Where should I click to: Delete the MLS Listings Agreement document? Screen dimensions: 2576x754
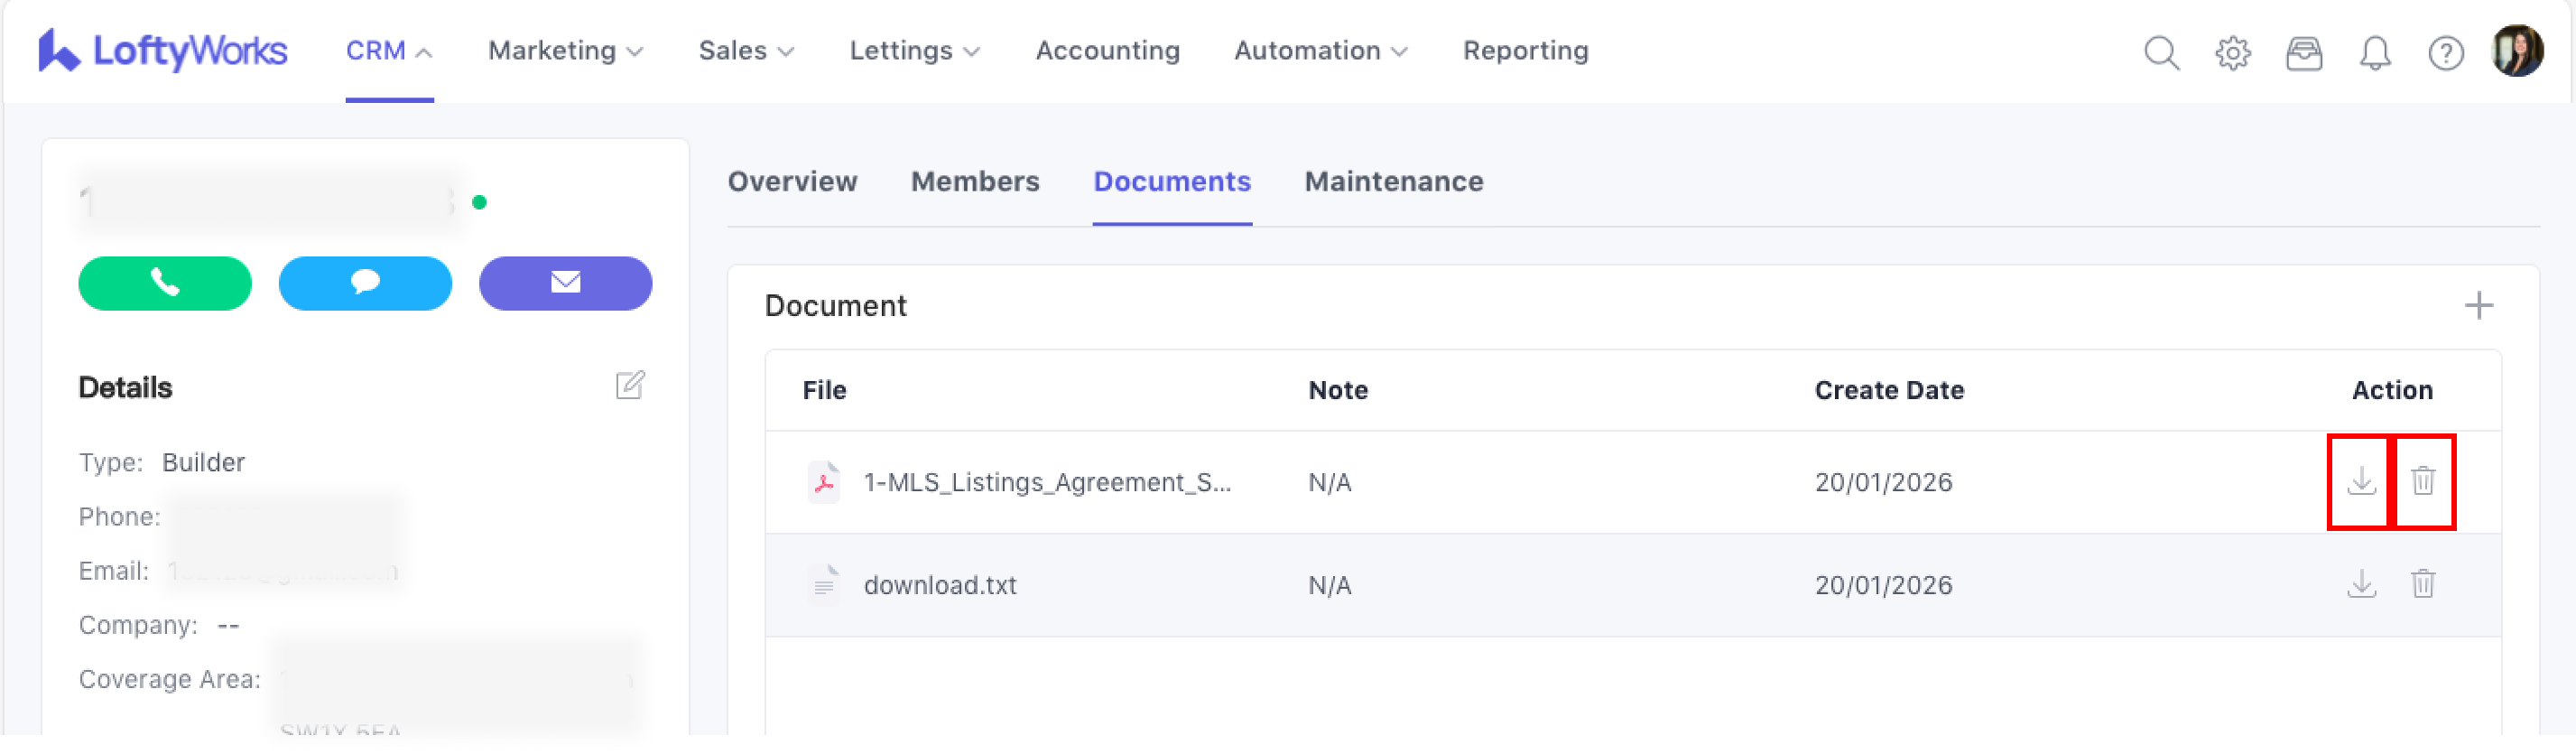[x=2422, y=481]
